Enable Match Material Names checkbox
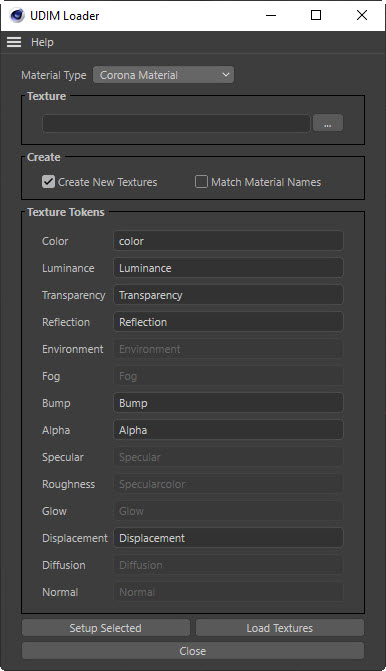The image size is (386, 671). [x=201, y=182]
